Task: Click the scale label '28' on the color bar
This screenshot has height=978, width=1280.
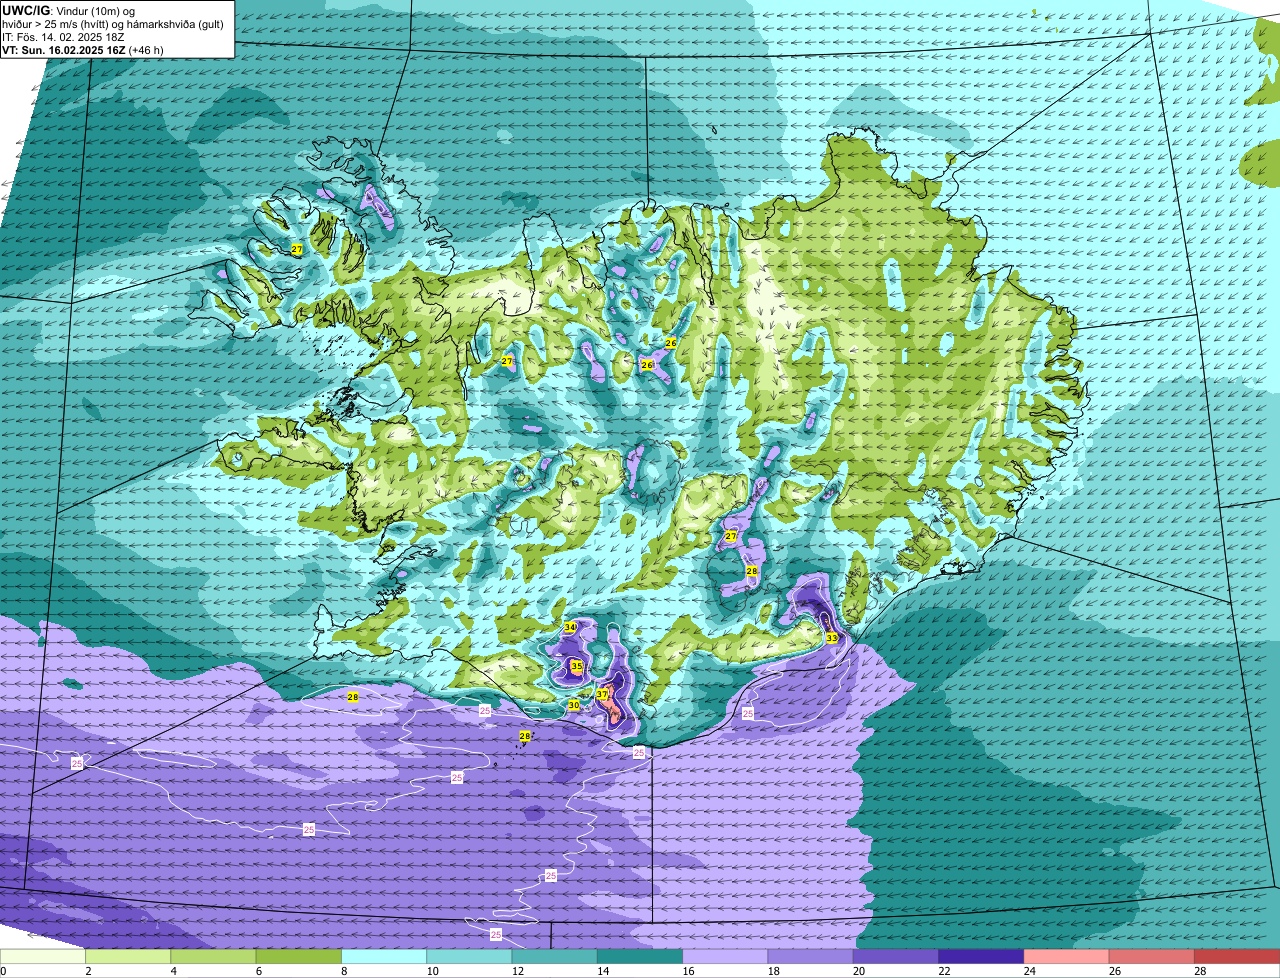Action: [x=1200, y=971]
